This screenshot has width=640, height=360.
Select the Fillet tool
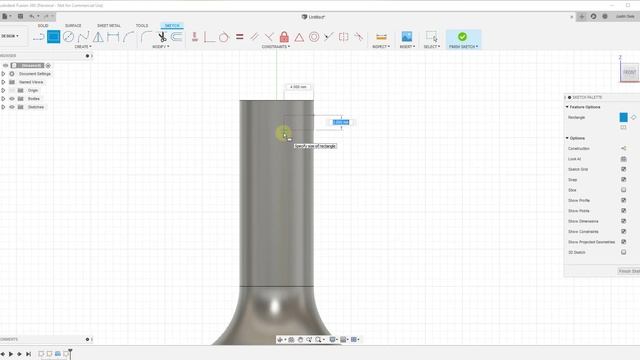coord(146,37)
